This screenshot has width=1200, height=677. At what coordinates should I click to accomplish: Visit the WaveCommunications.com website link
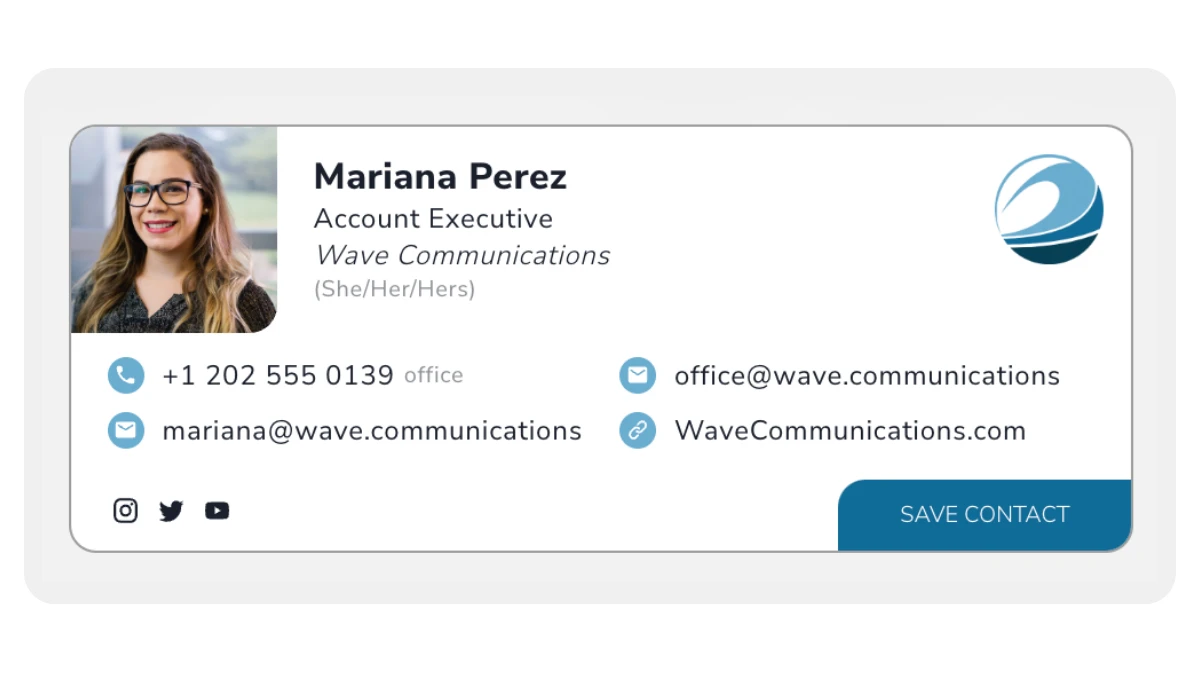(850, 431)
